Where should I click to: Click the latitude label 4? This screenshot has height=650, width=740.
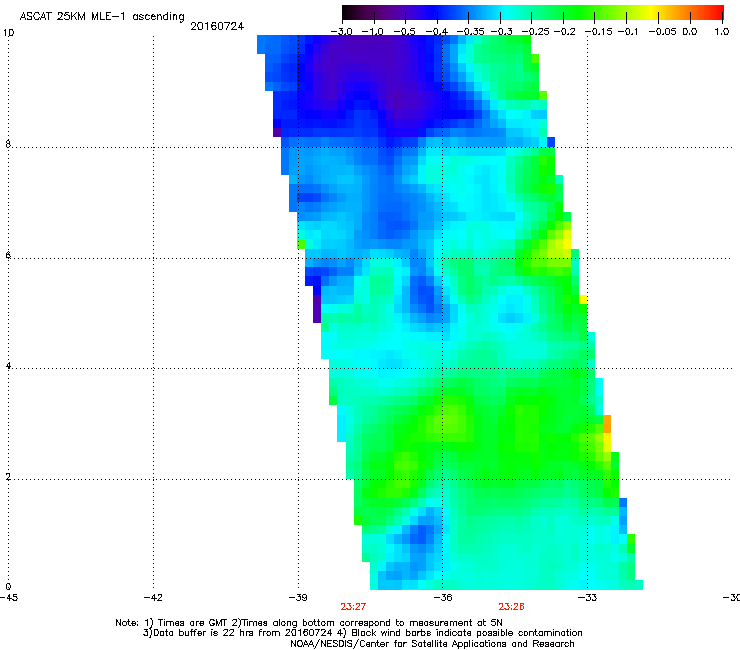[8, 365]
